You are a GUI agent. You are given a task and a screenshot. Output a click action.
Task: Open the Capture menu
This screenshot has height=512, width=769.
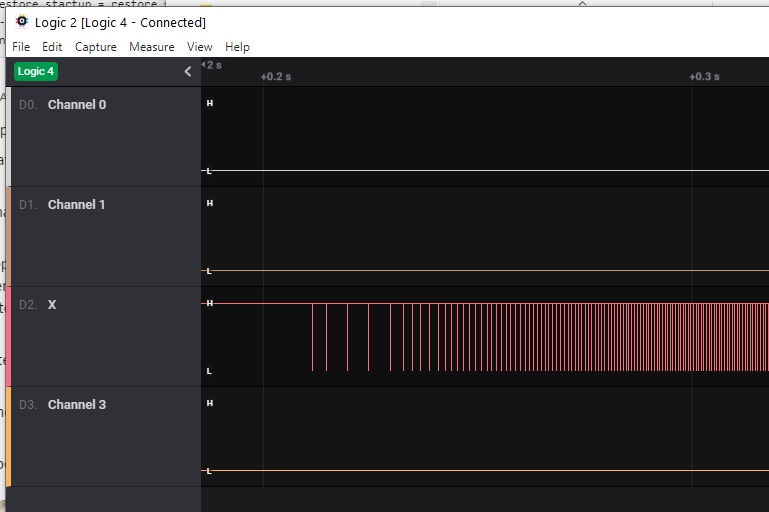click(96, 47)
